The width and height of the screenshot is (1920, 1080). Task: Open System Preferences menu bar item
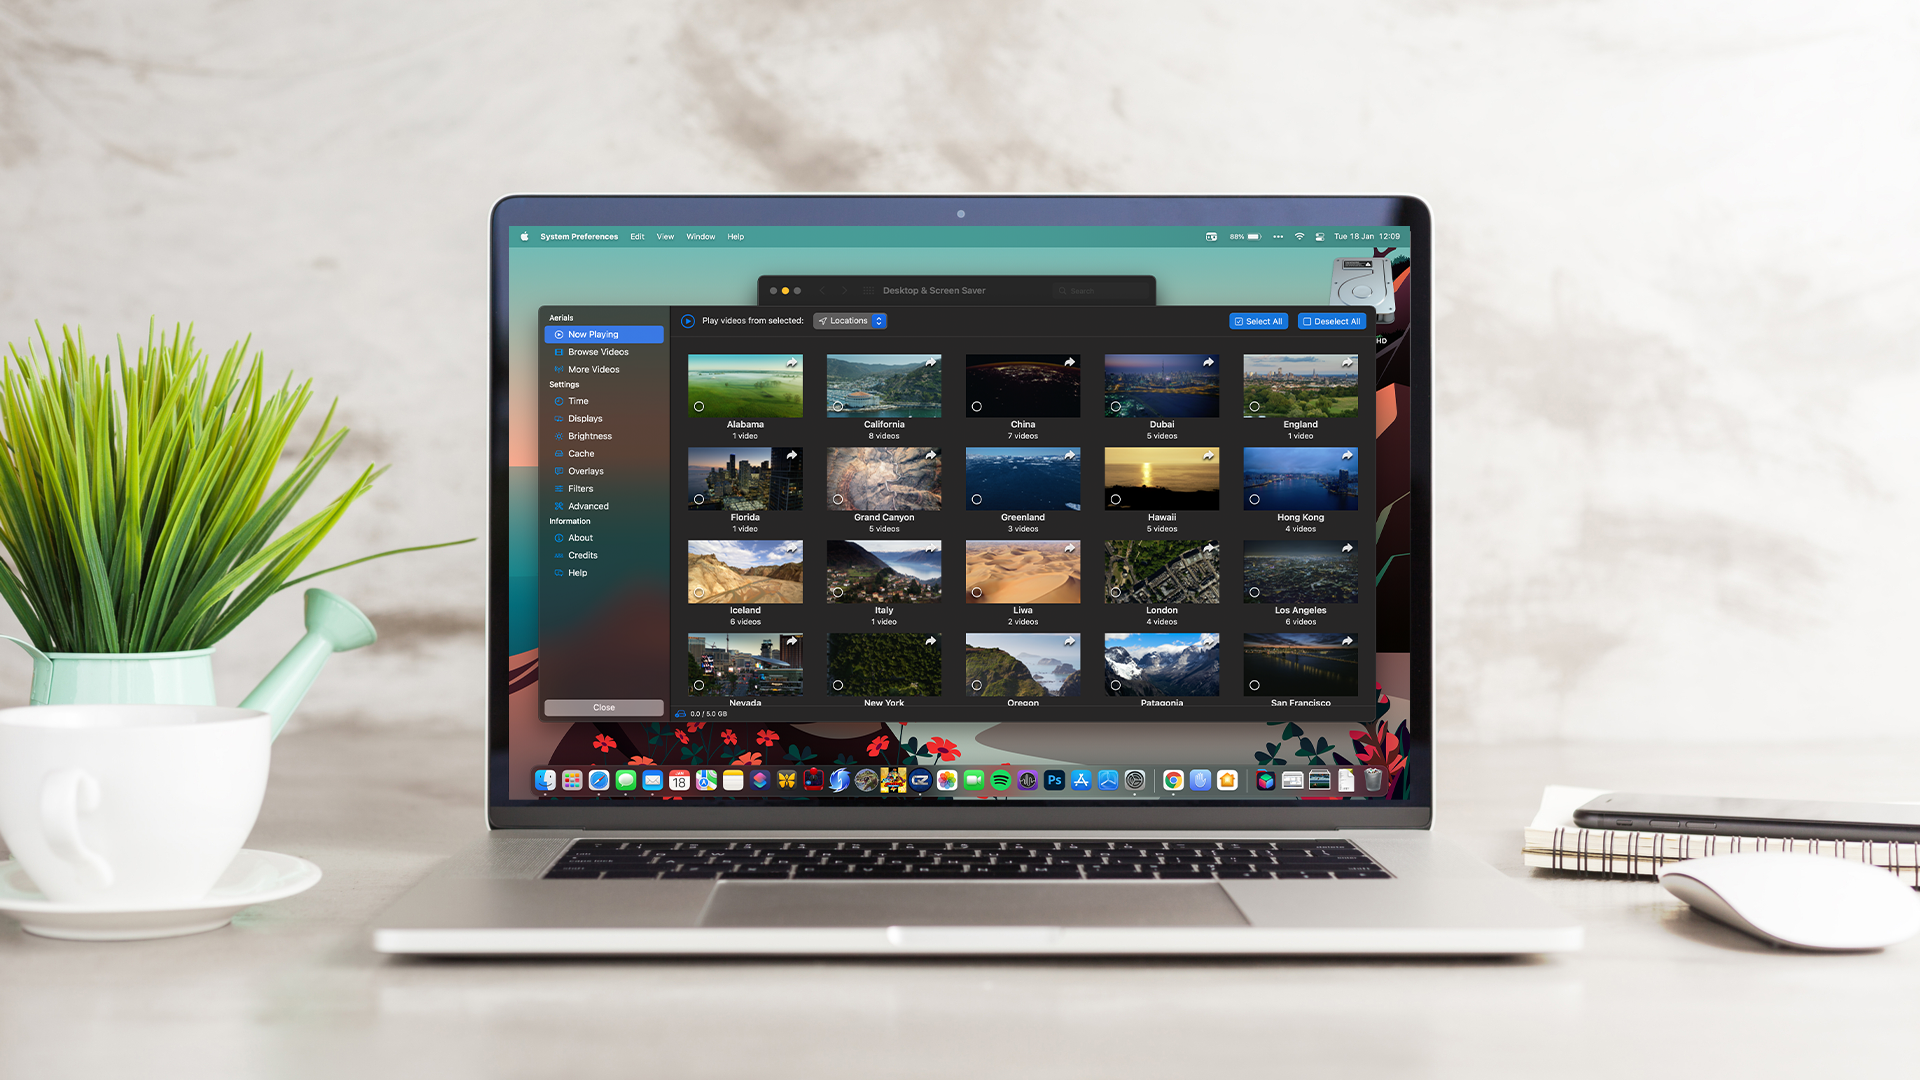point(578,236)
